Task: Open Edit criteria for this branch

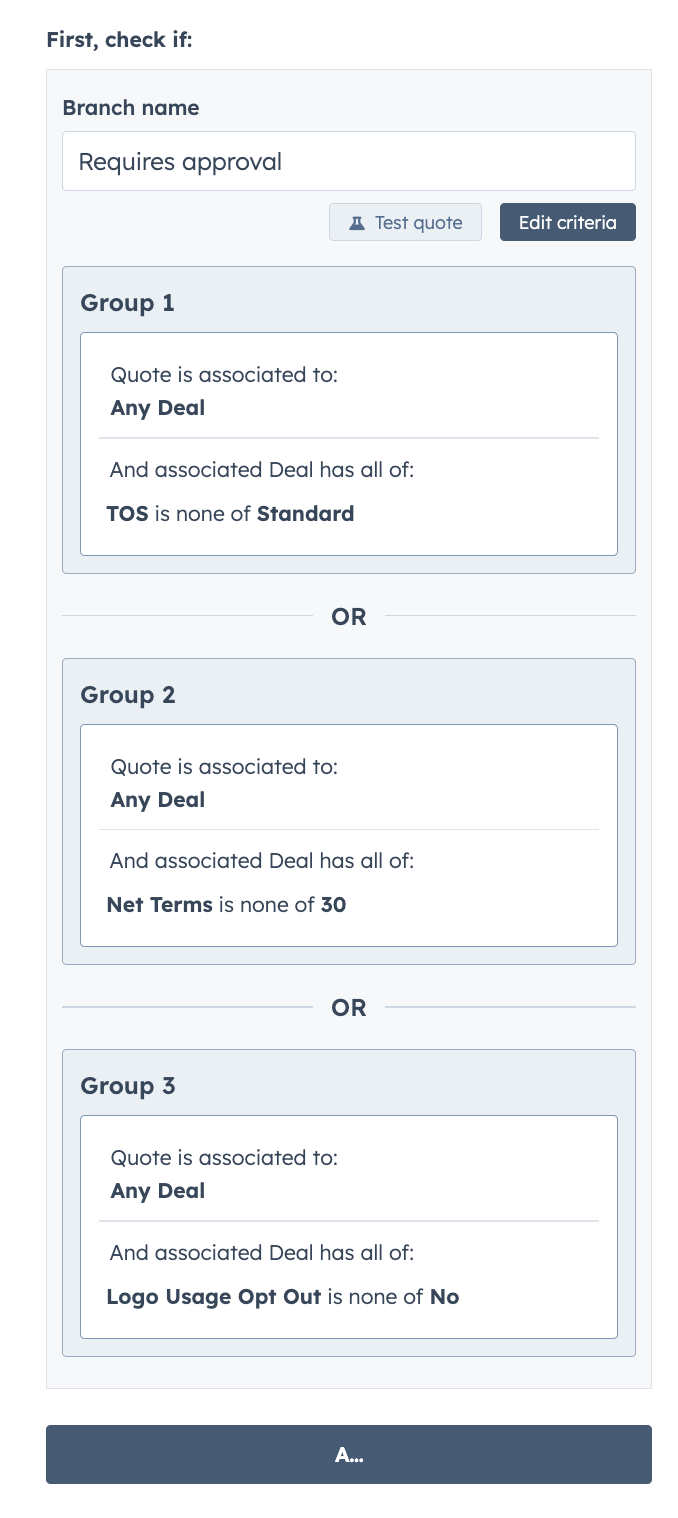Action: click(567, 222)
